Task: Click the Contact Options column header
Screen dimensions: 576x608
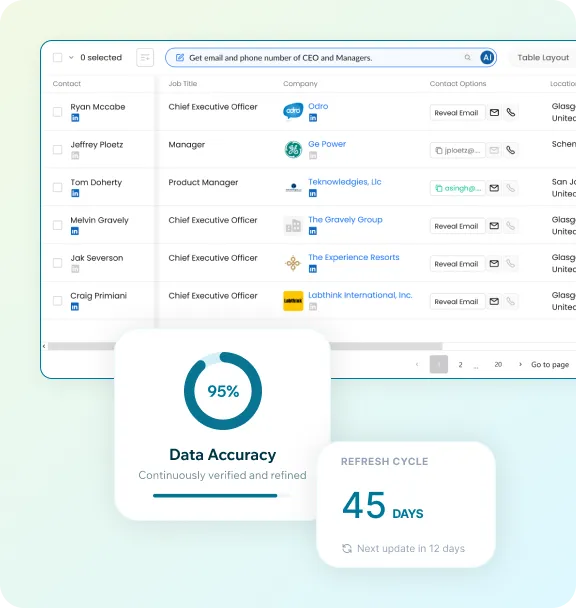Action: [458, 83]
